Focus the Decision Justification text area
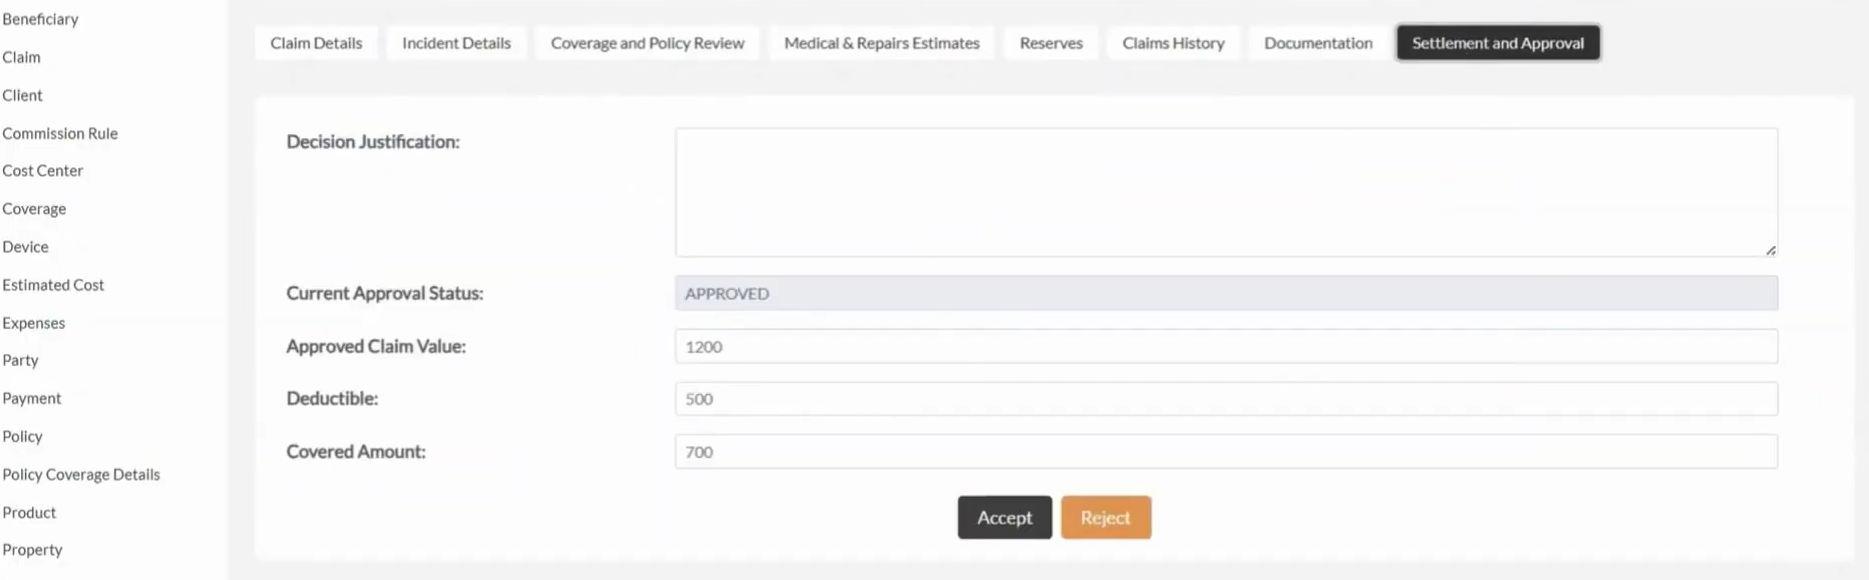Screen dimensions: 1869x580 1226,192
